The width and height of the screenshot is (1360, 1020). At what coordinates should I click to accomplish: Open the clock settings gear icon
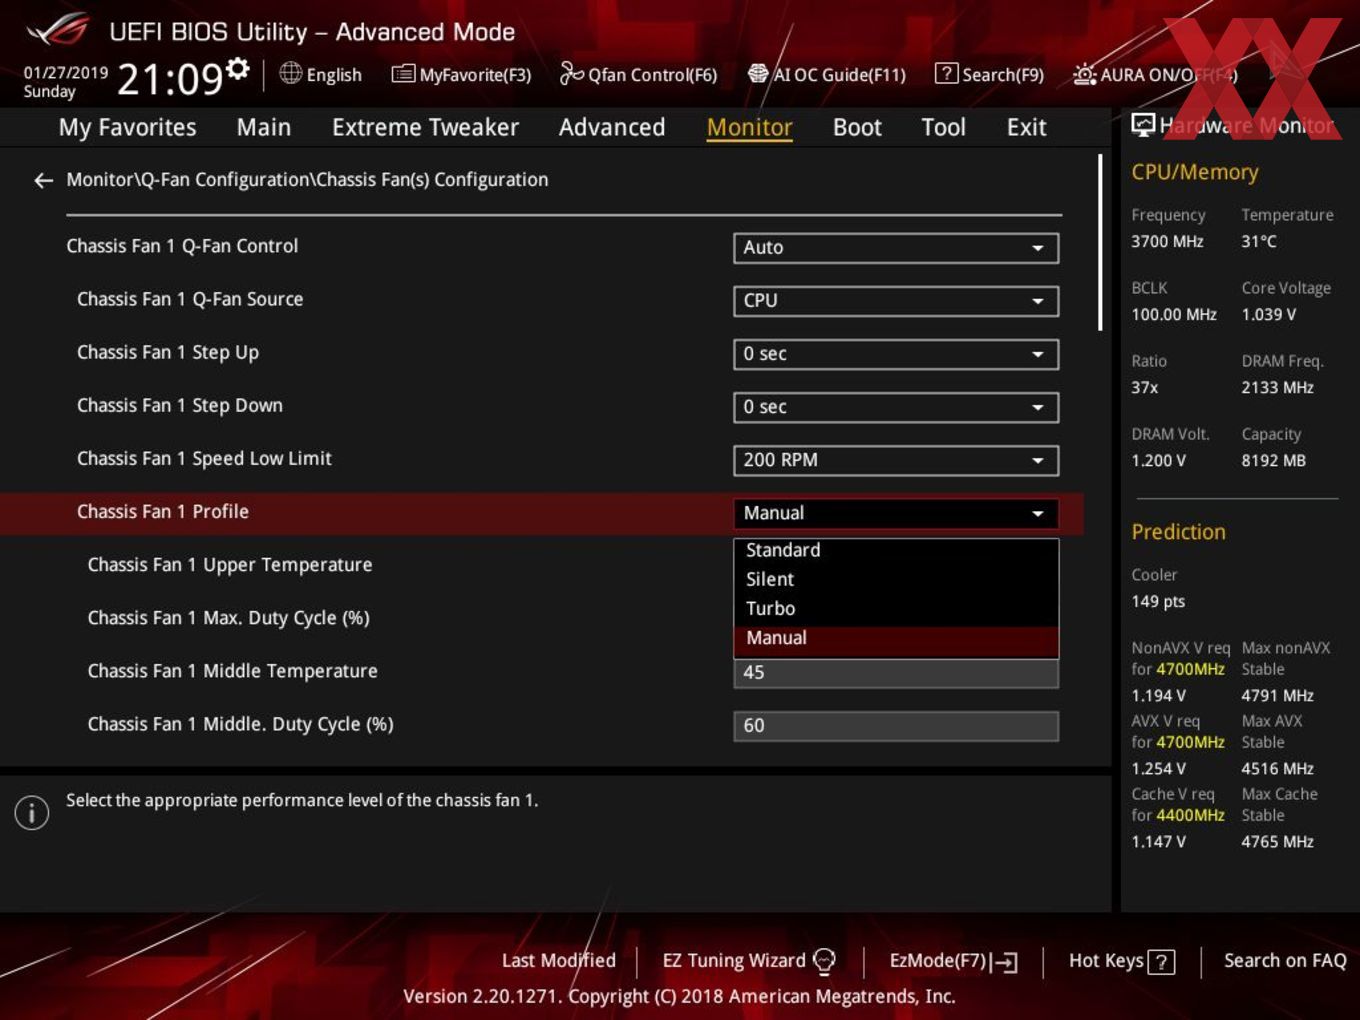pos(237,68)
